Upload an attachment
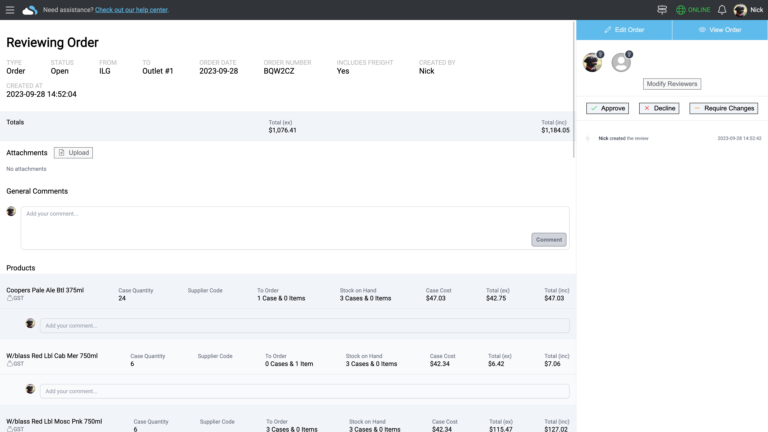768x432 pixels. tap(73, 153)
